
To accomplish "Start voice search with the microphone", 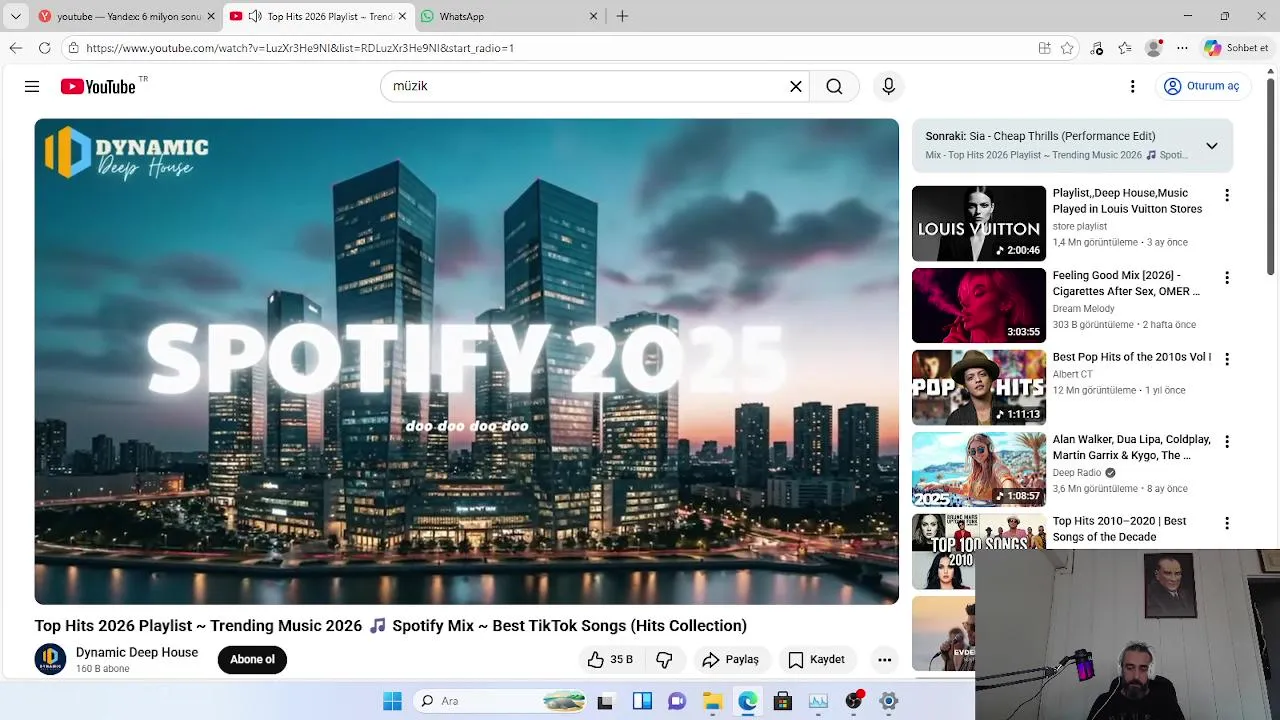I will click(x=888, y=87).
